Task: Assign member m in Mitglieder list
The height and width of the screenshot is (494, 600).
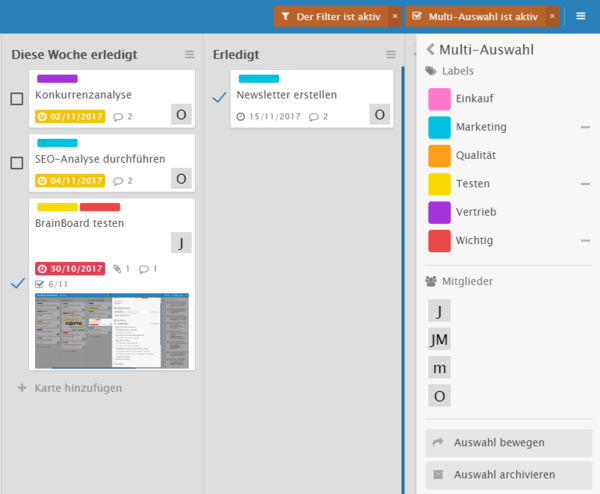Action: (x=439, y=367)
